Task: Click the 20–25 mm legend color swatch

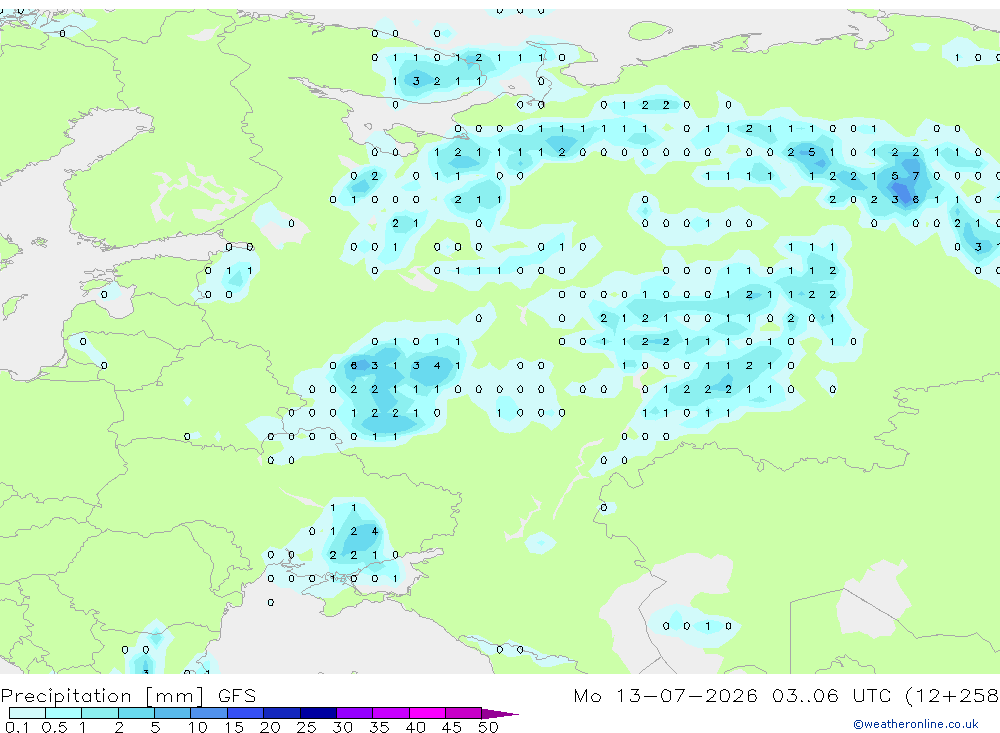Action: pos(282,713)
